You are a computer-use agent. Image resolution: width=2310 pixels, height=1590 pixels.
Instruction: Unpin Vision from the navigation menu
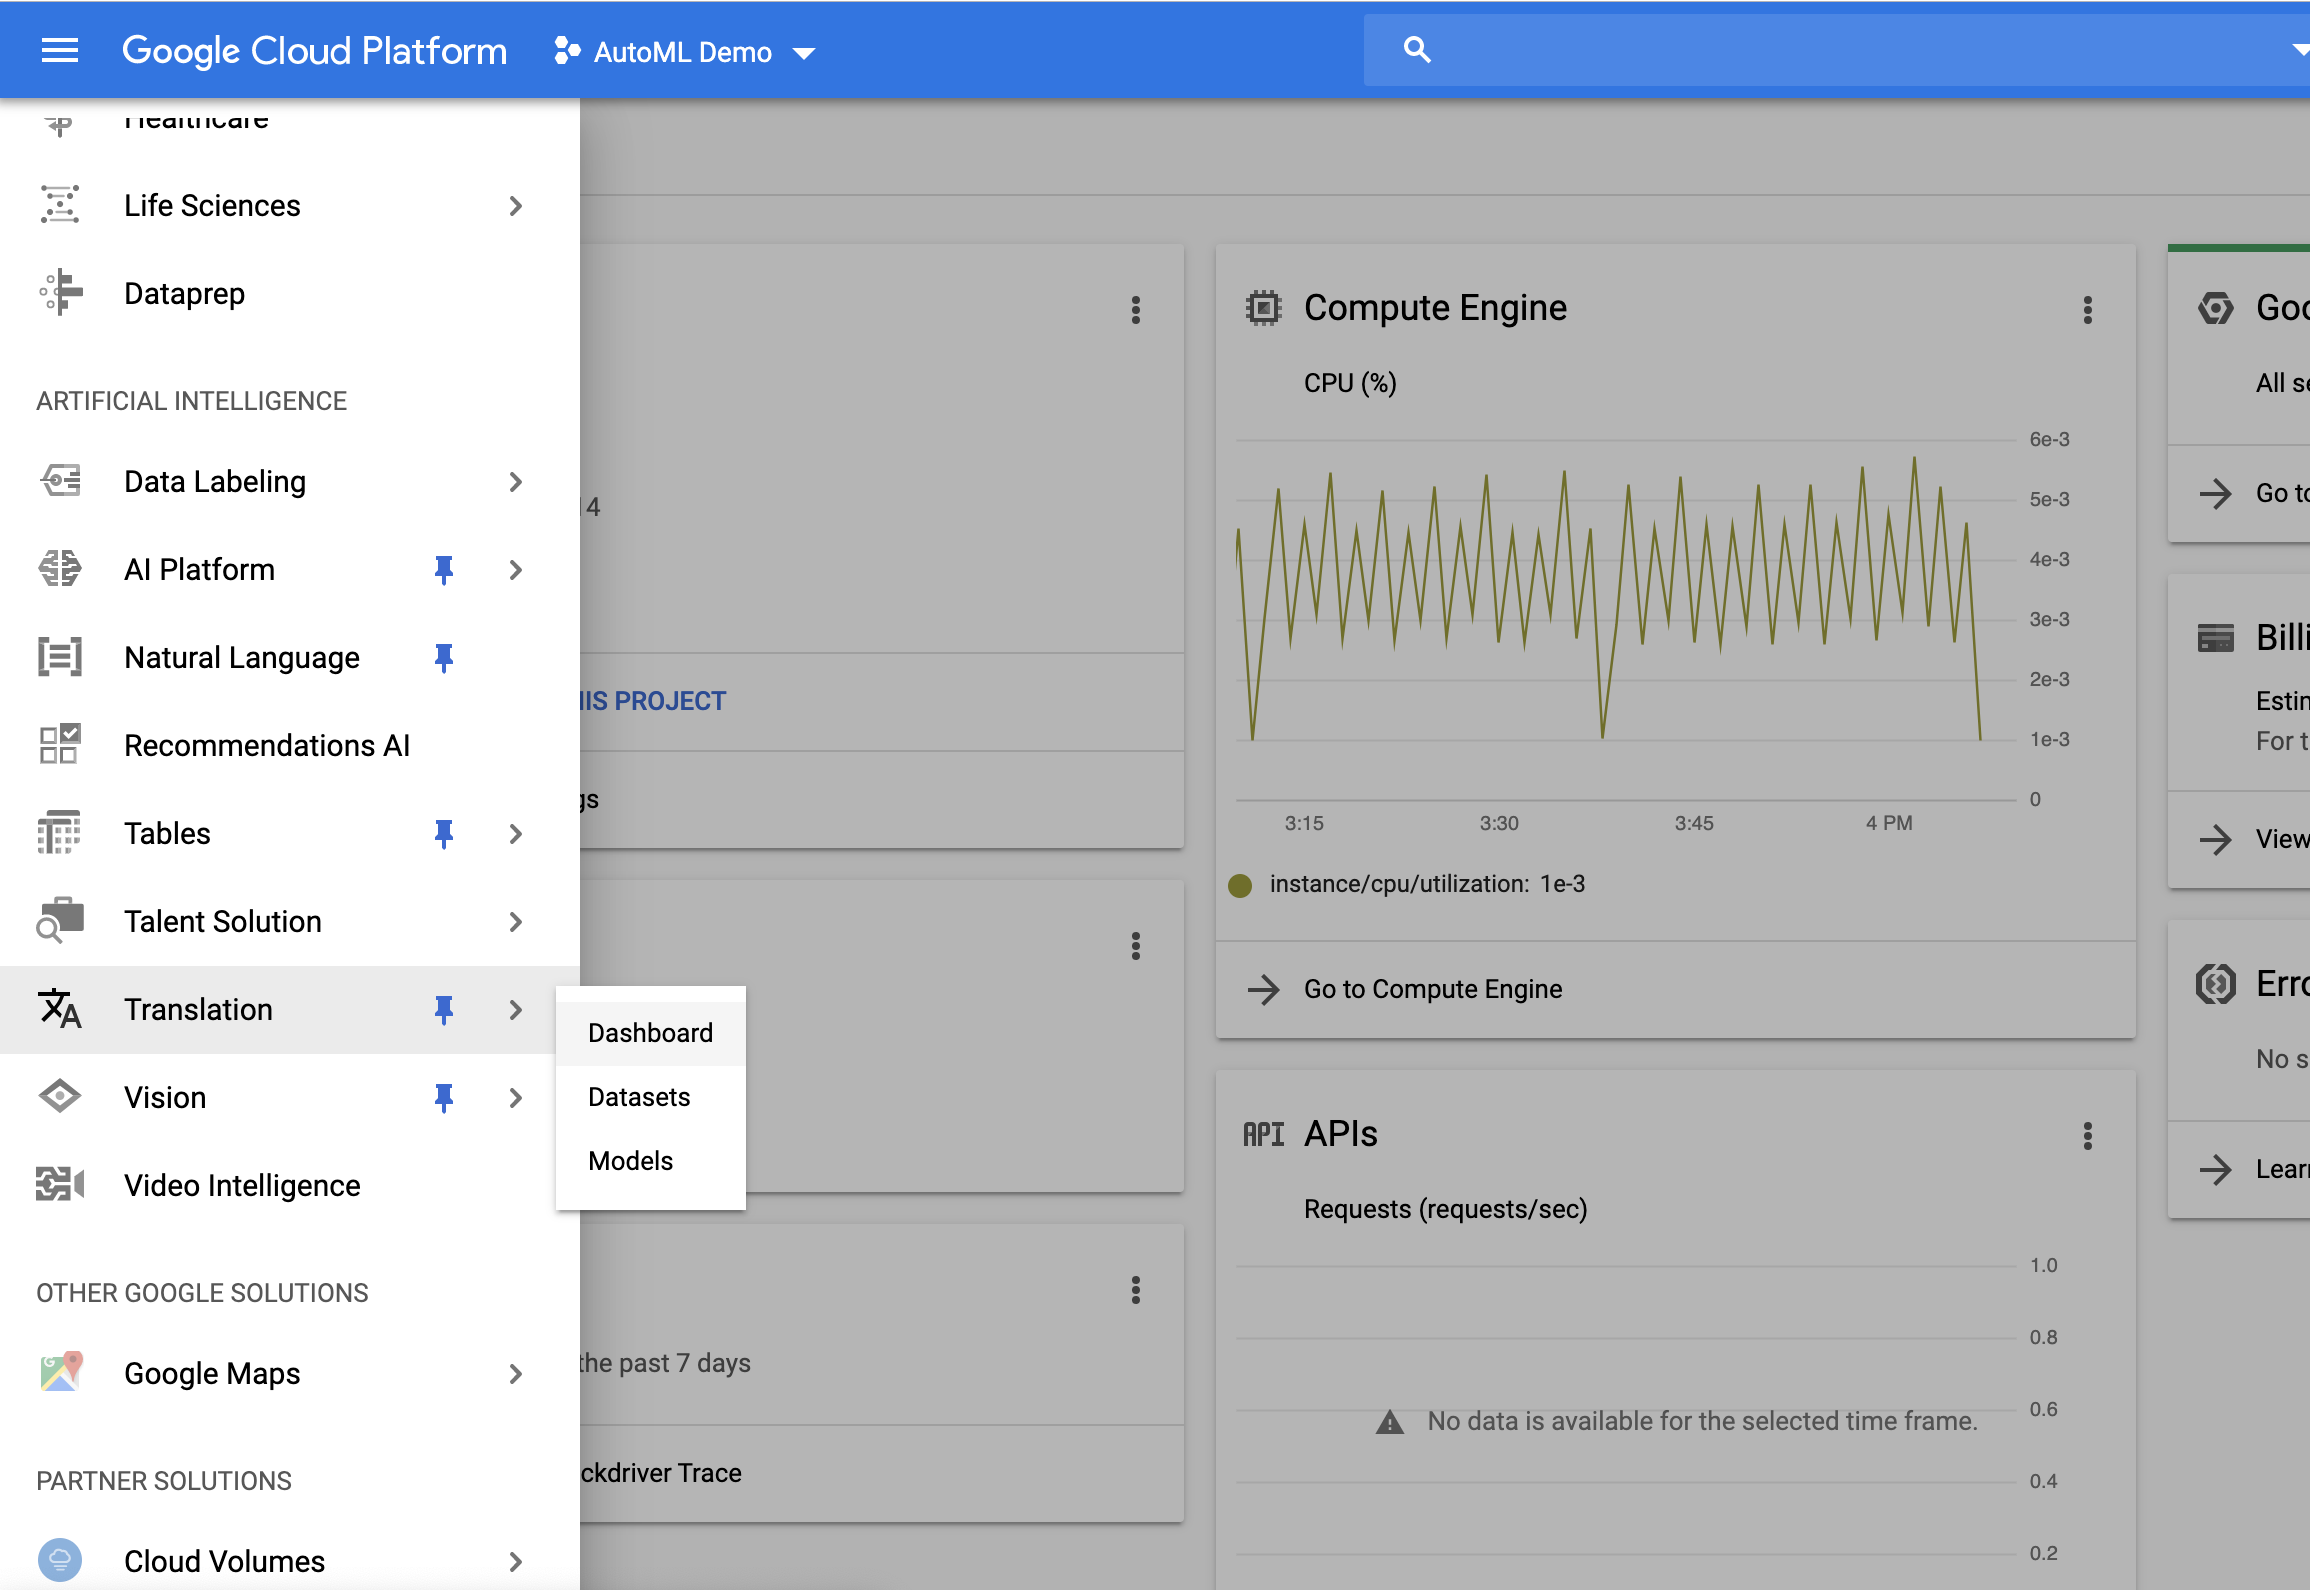point(443,1097)
